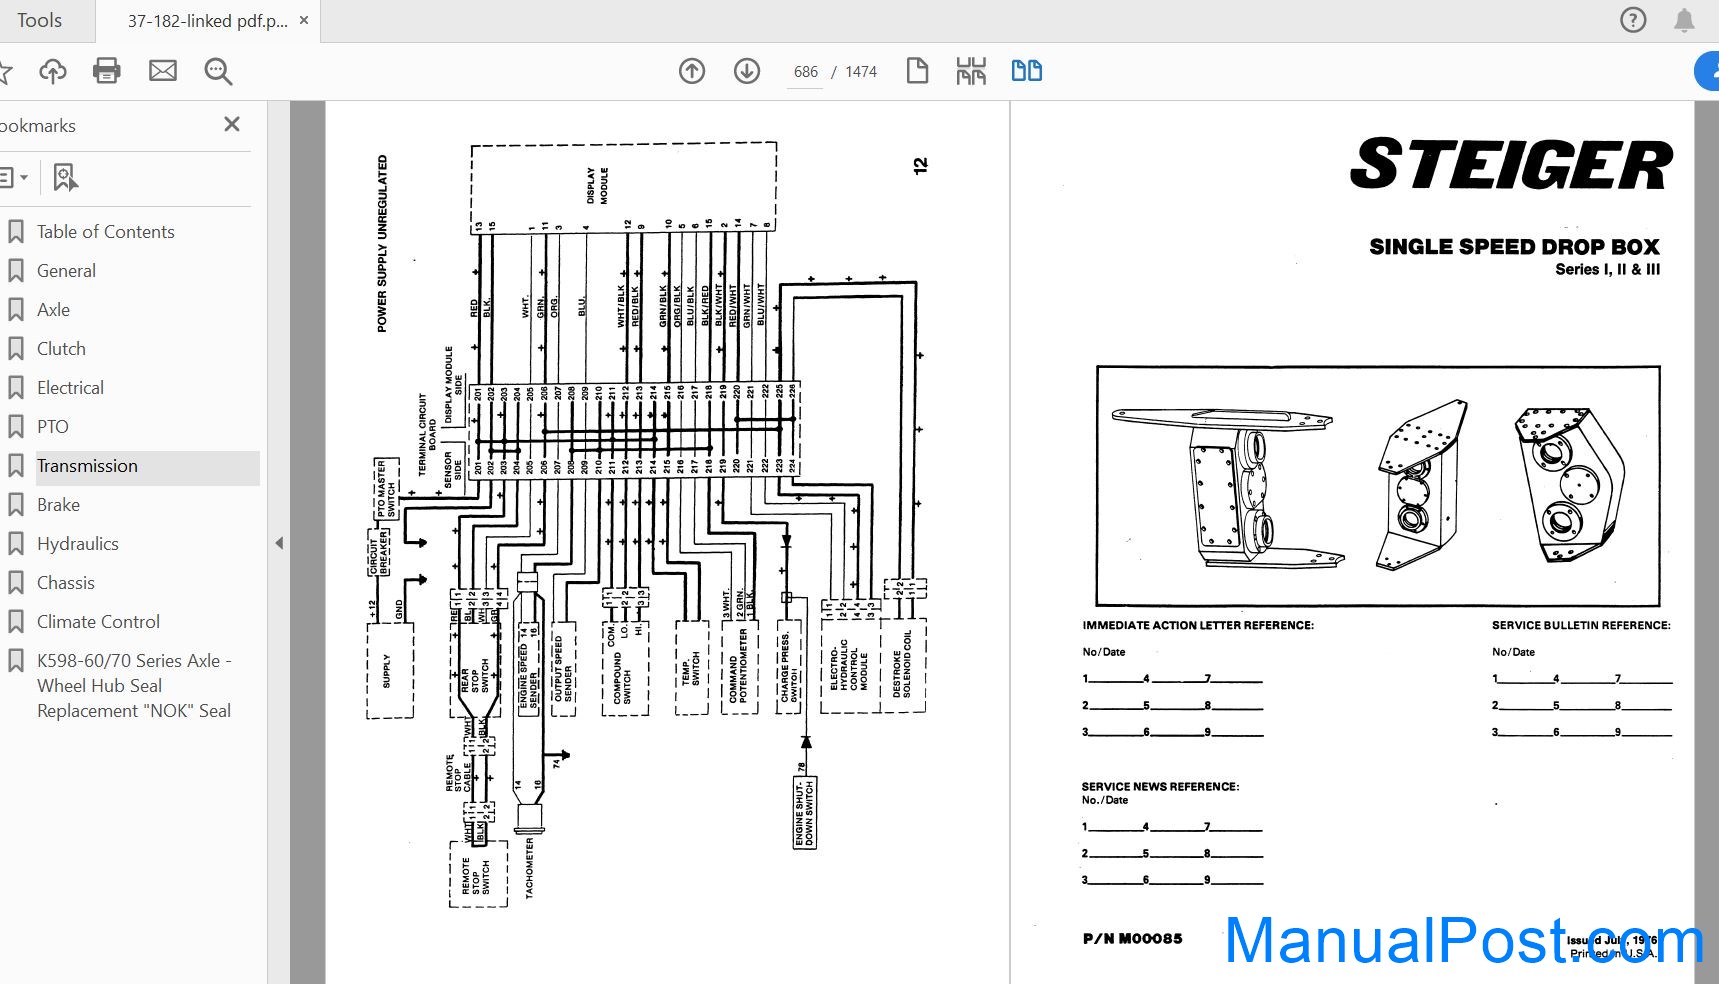Click SERVICE BULLETIN REFERENCE heading
This screenshot has height=984, width=1719.
[1581, 626]
